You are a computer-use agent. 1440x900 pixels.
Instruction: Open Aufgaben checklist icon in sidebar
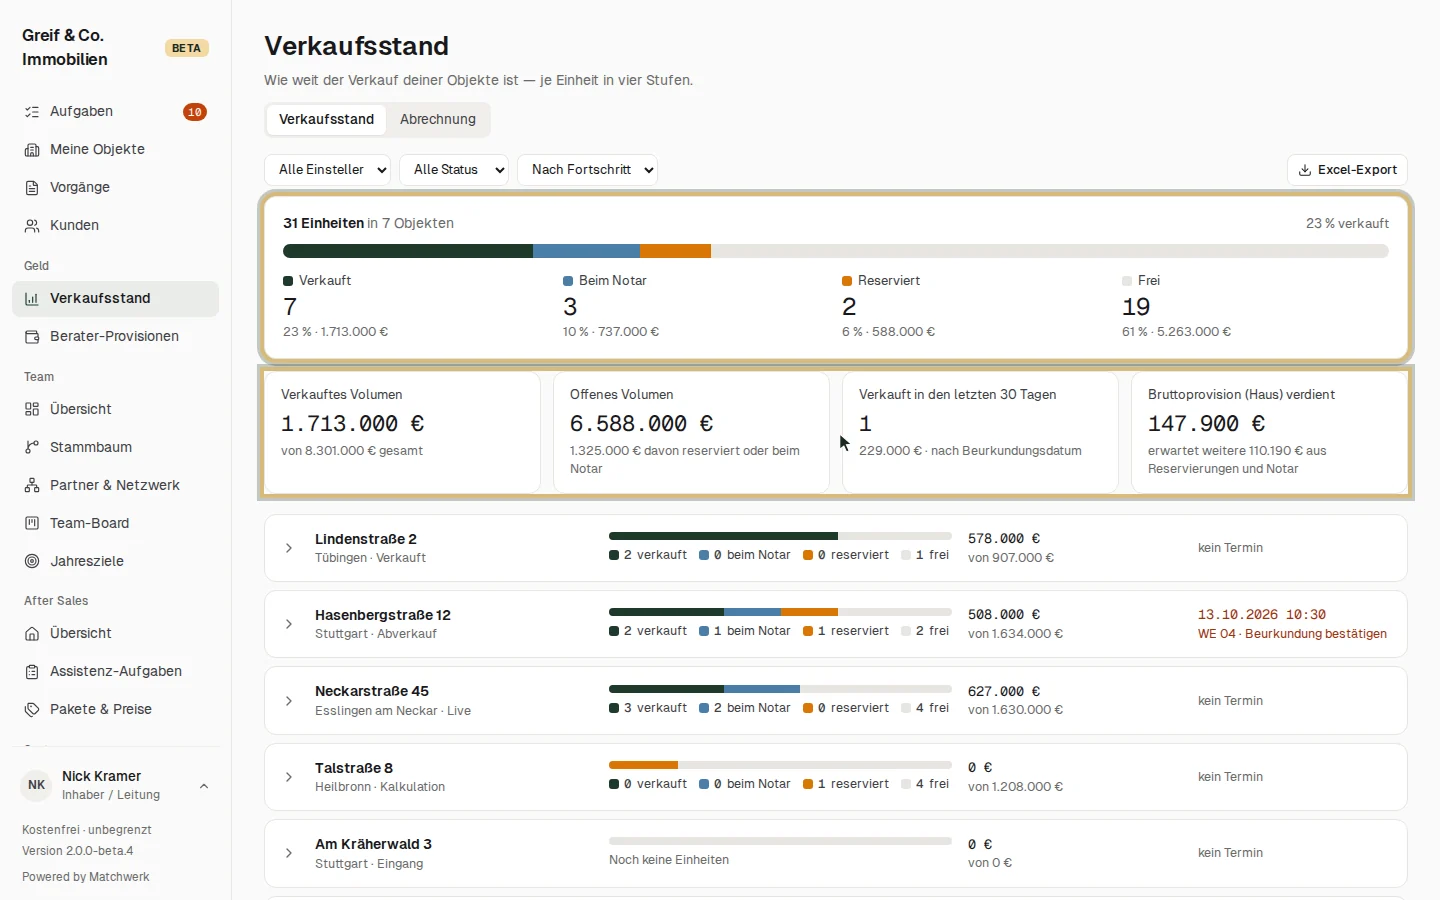32,112
